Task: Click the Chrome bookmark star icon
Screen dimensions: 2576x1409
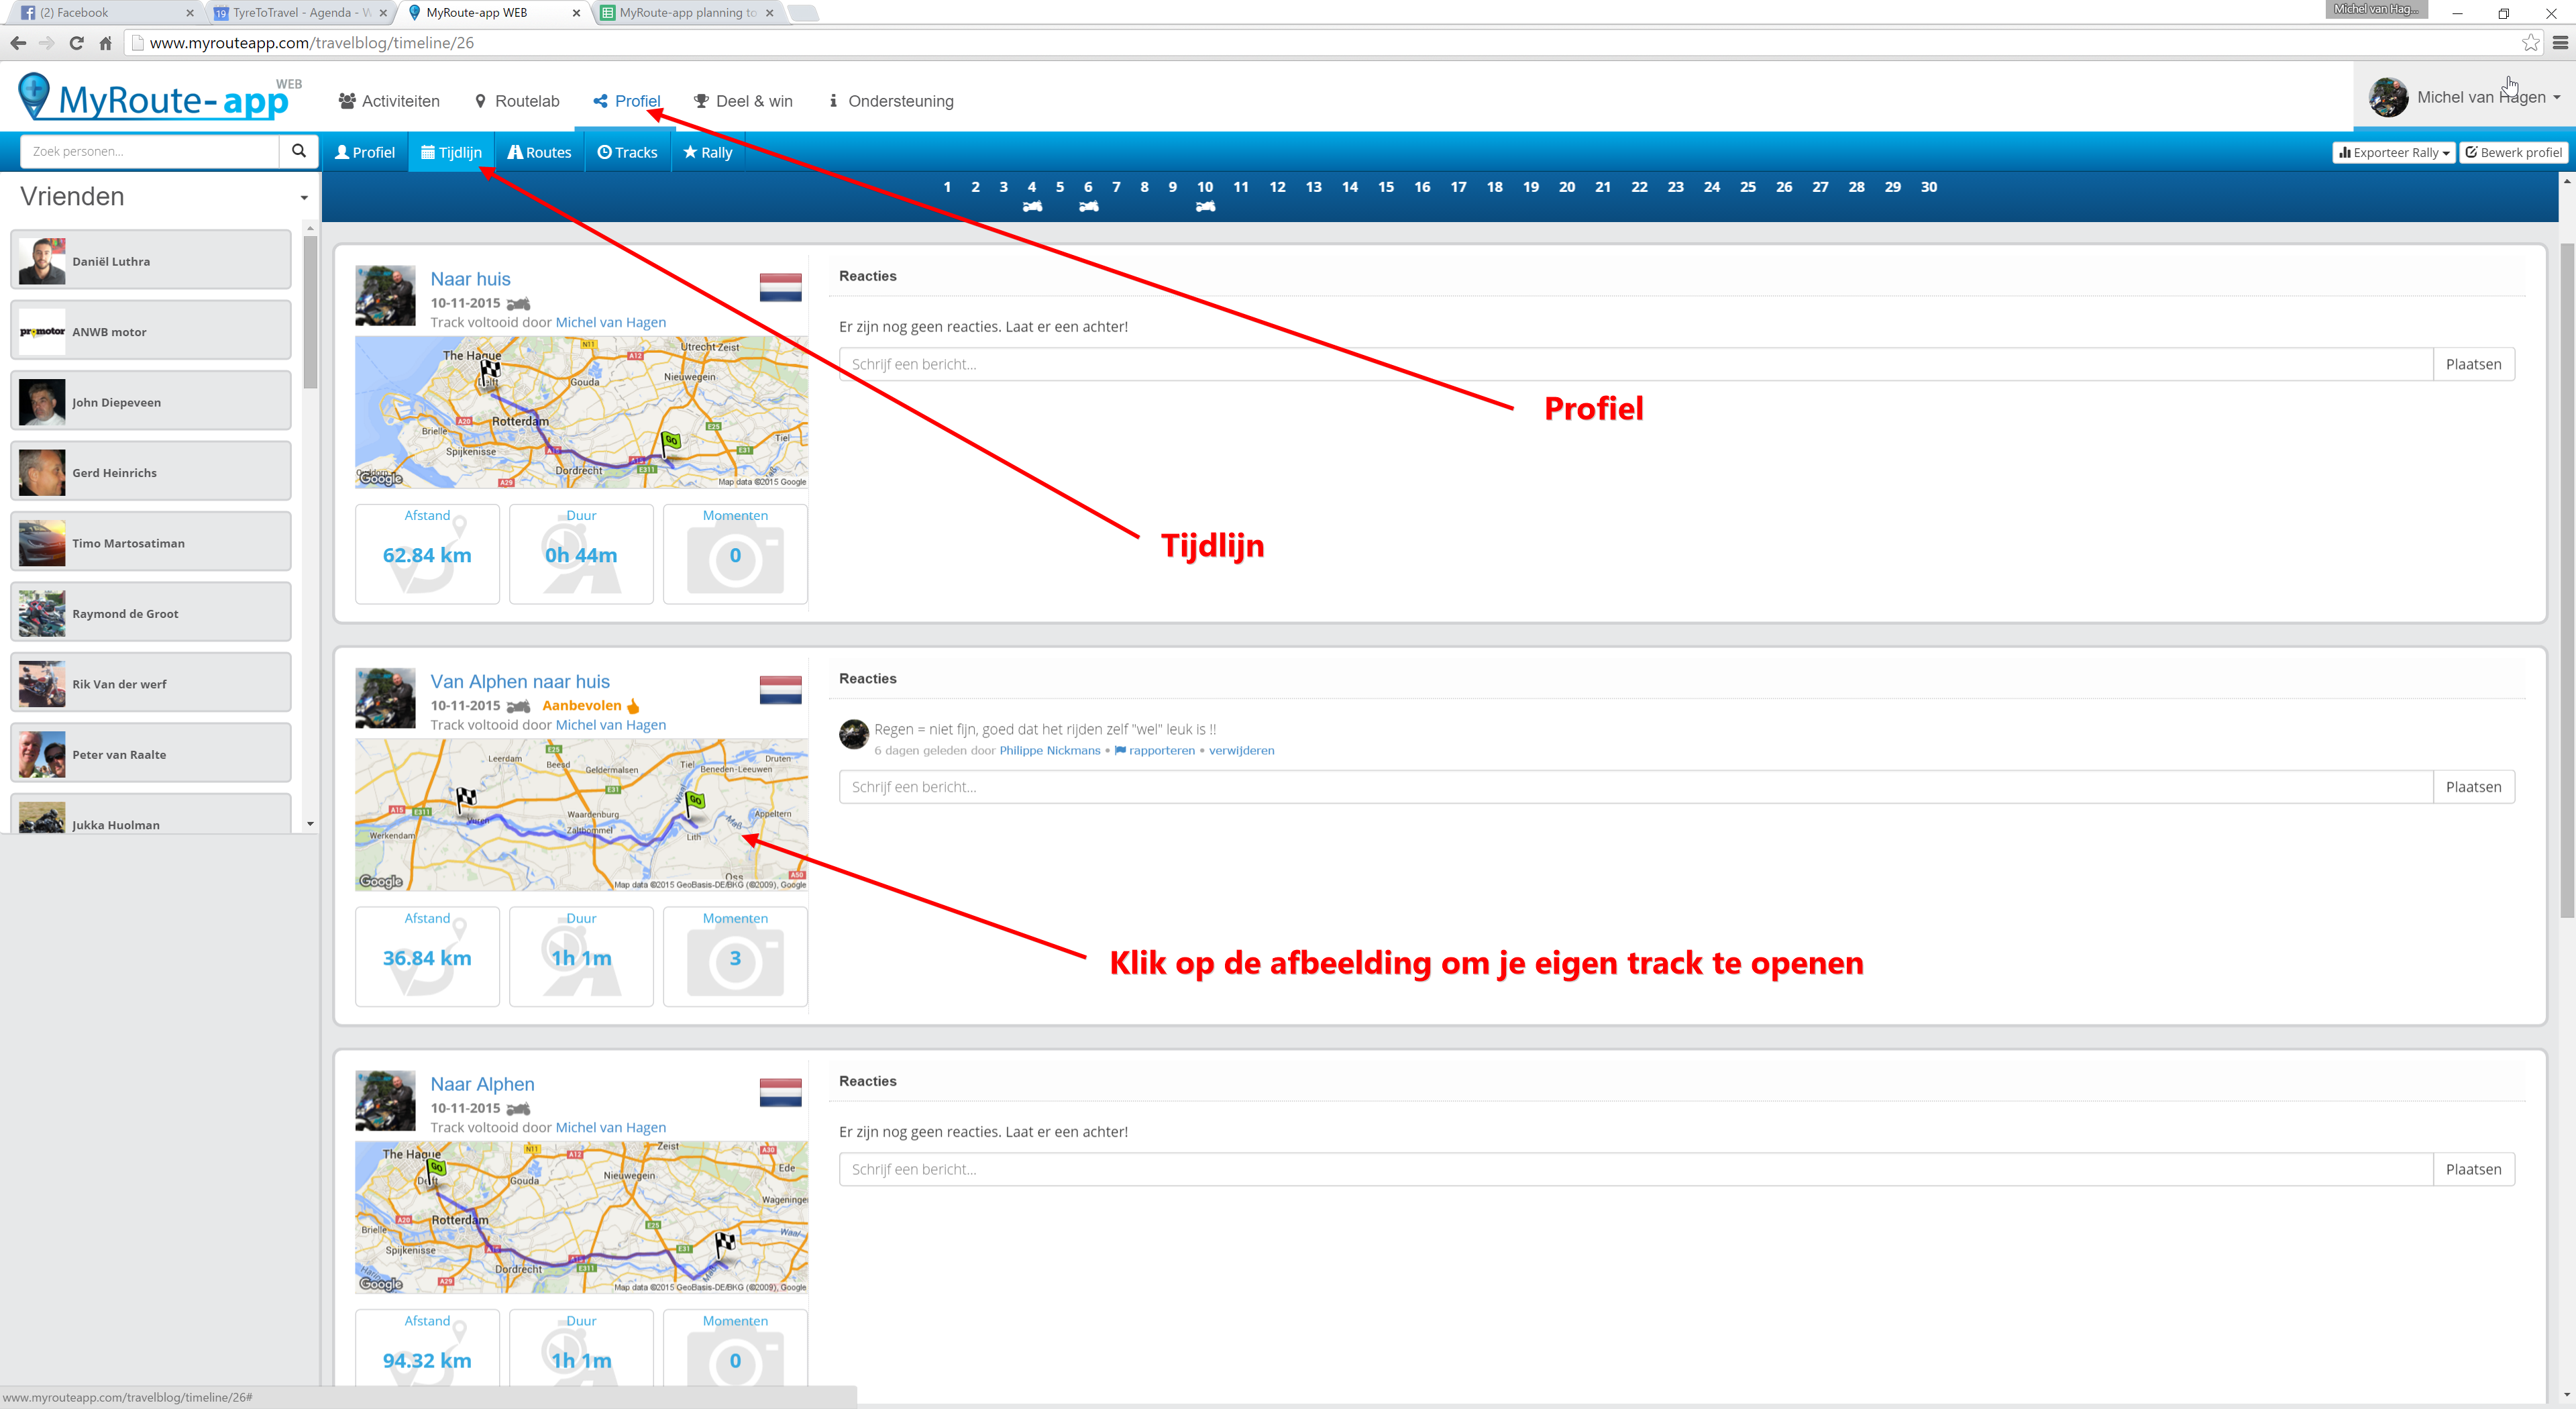Action: 2530,42
